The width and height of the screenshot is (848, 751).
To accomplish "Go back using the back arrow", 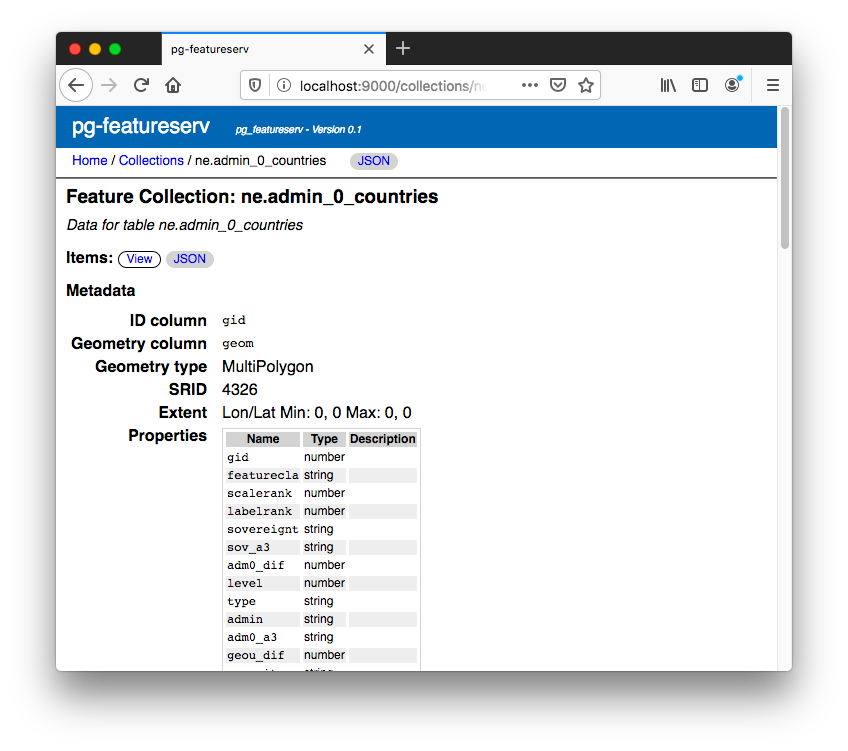I will tap(76, 85).
